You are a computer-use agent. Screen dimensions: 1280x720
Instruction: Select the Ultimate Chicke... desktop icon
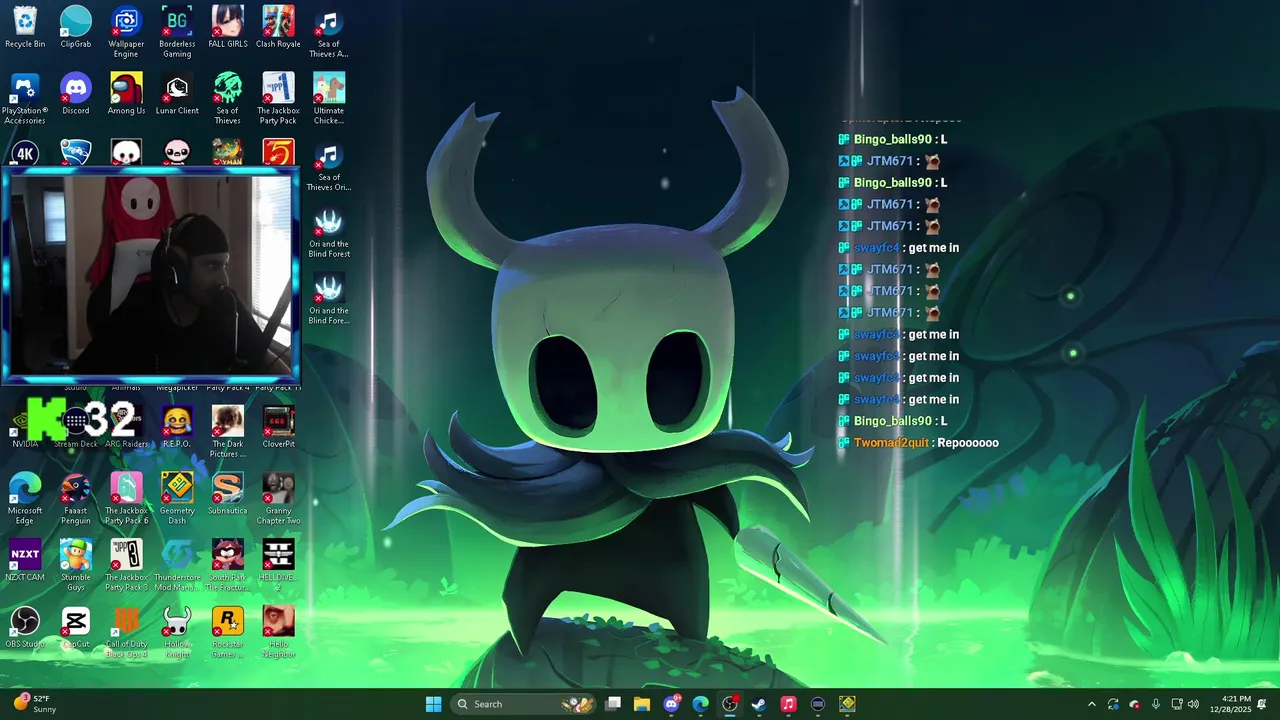tap(329, 98)
